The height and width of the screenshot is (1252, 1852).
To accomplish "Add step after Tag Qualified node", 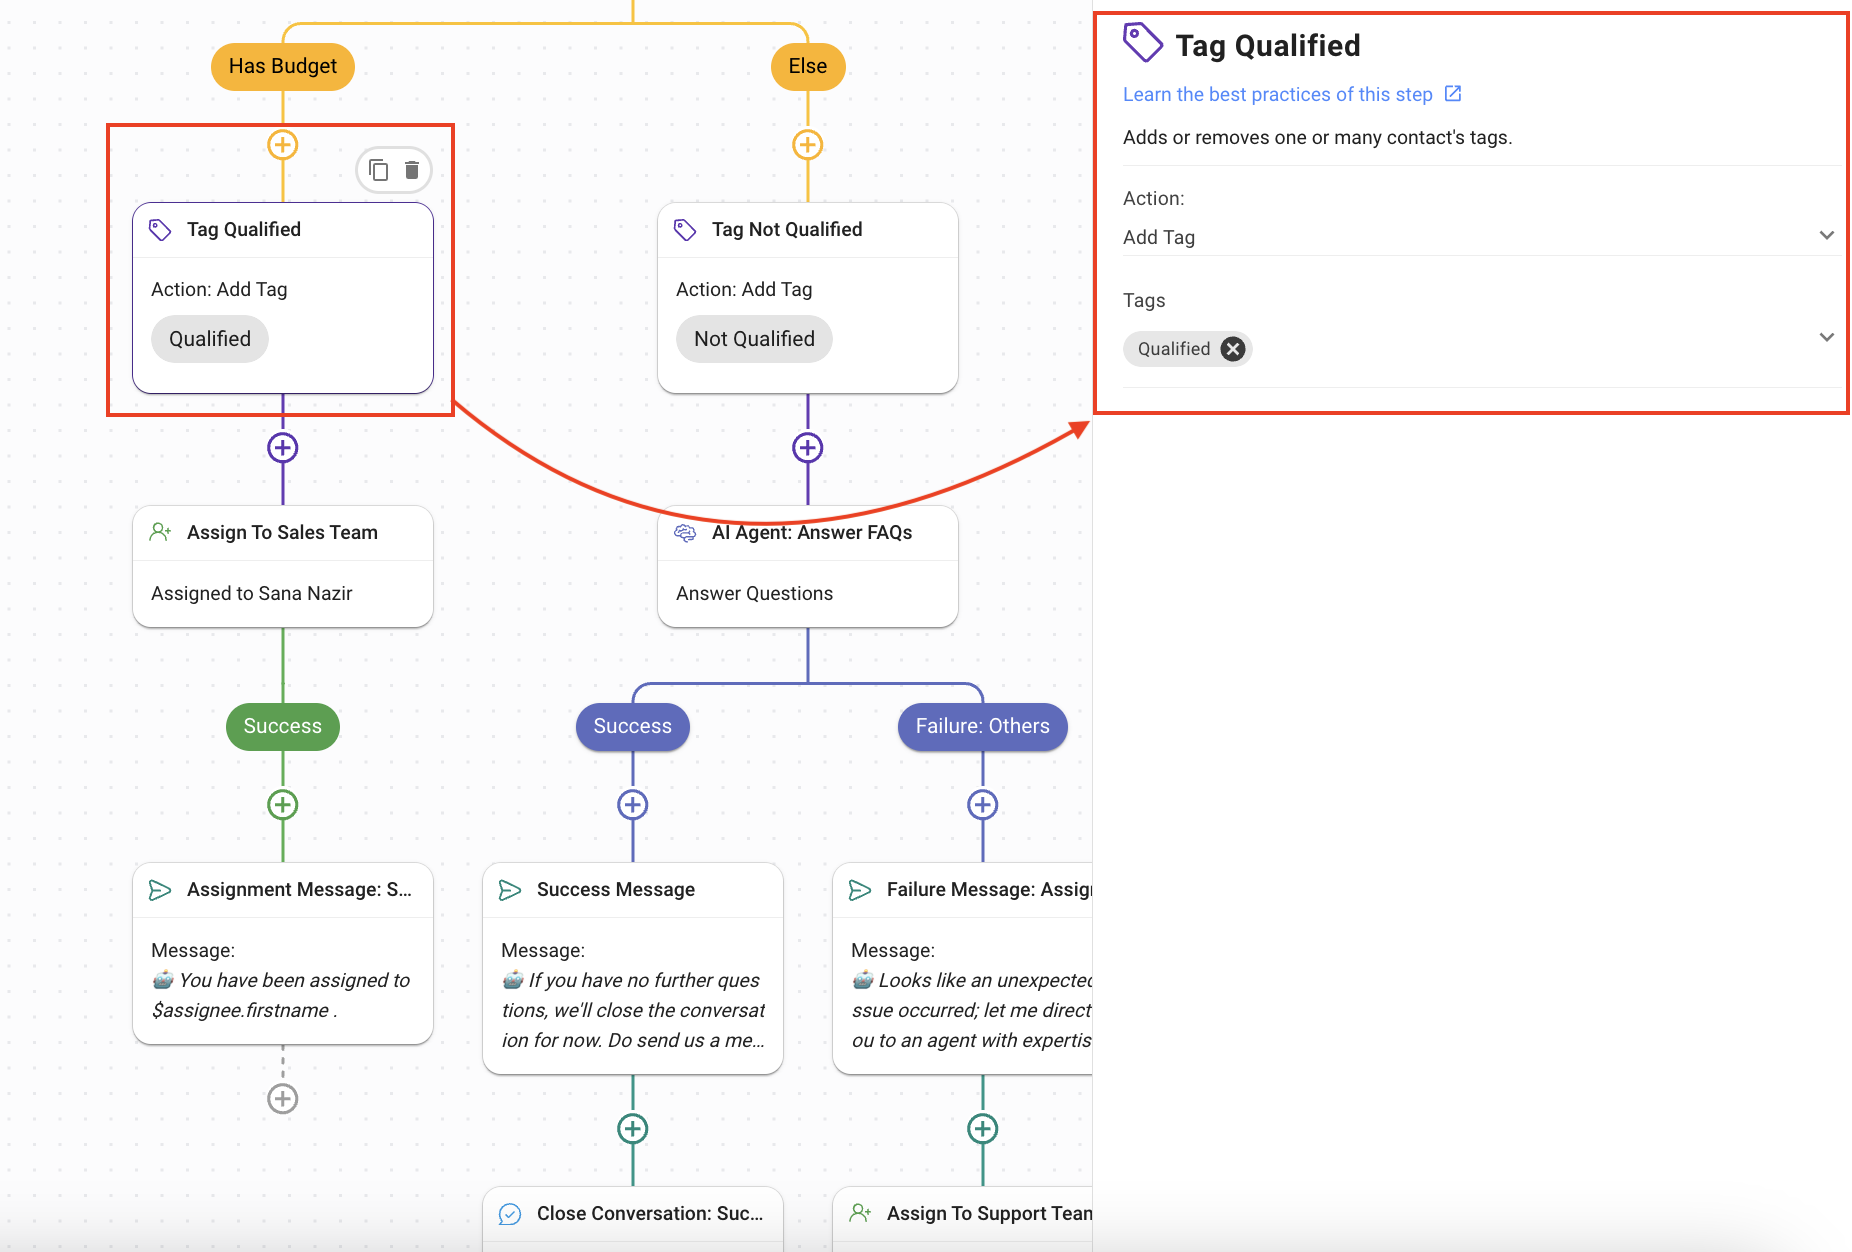I will (x=283, y=448).
